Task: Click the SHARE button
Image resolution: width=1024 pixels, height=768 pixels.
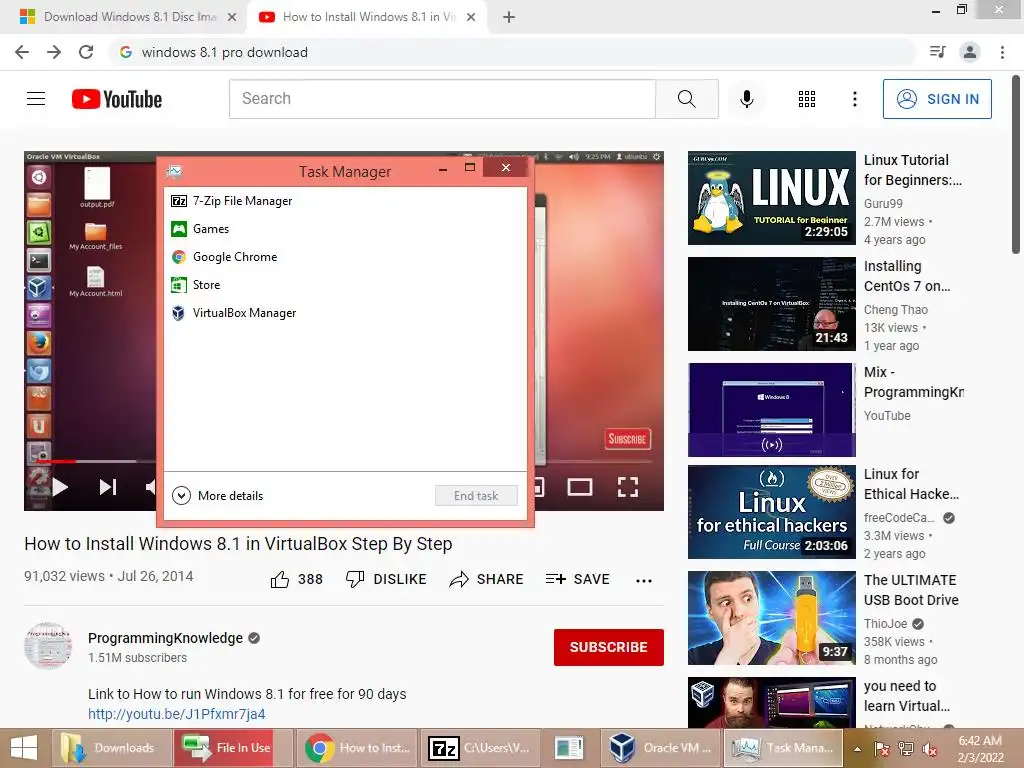Action: pyautogui.click(x=487, y=579)
